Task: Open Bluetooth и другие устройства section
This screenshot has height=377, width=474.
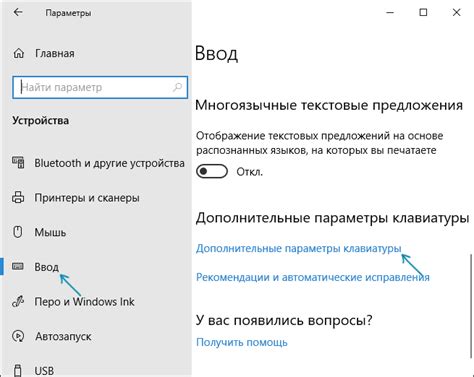Action: click(109, 163)
